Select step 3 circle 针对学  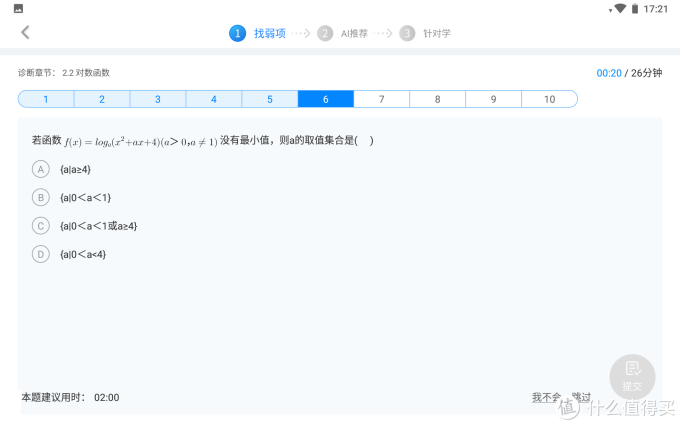pyautogui.click(x=407, y=33)
